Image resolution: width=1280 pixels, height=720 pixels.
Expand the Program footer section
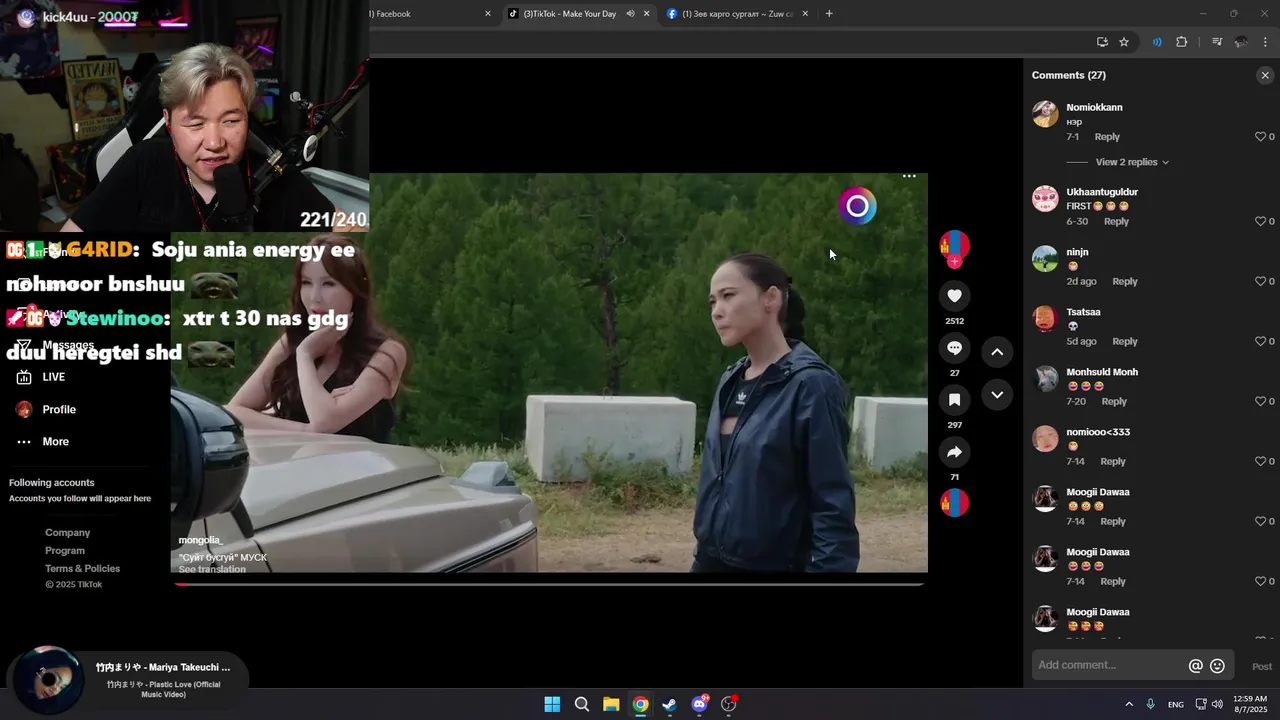(x=65, y=551)
